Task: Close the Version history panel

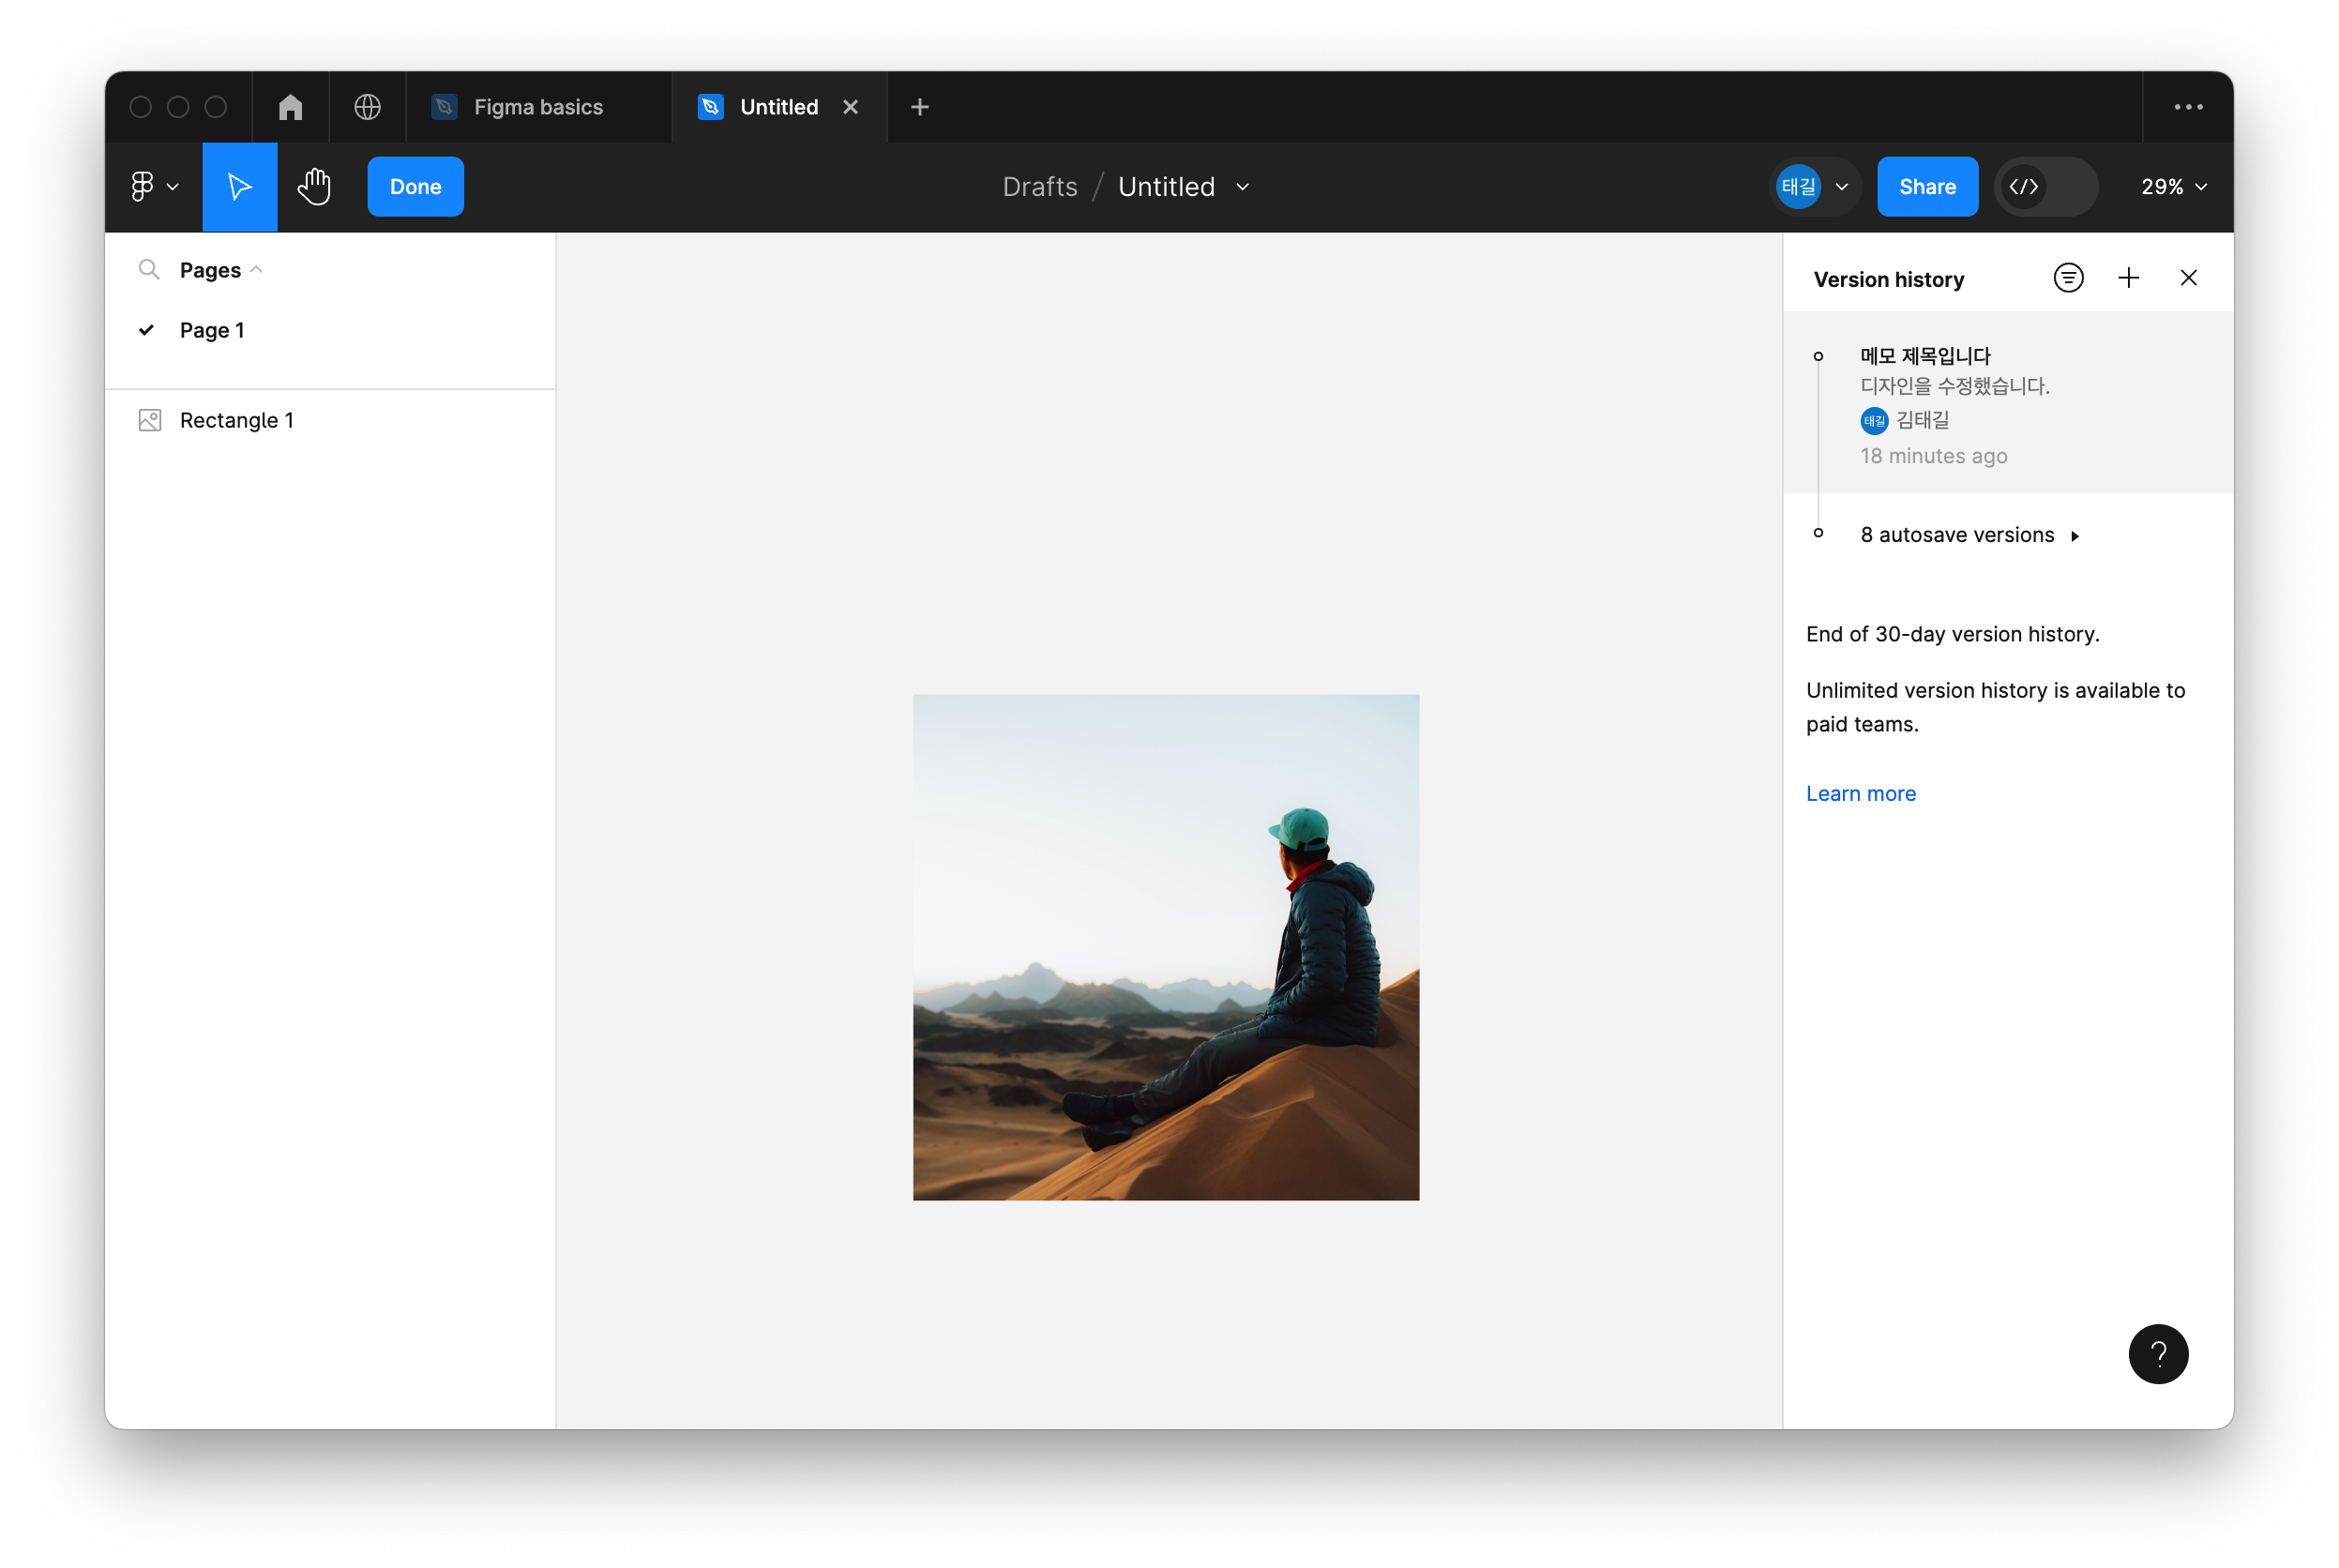Action: pyautogui.click(x=2188, y=278)
